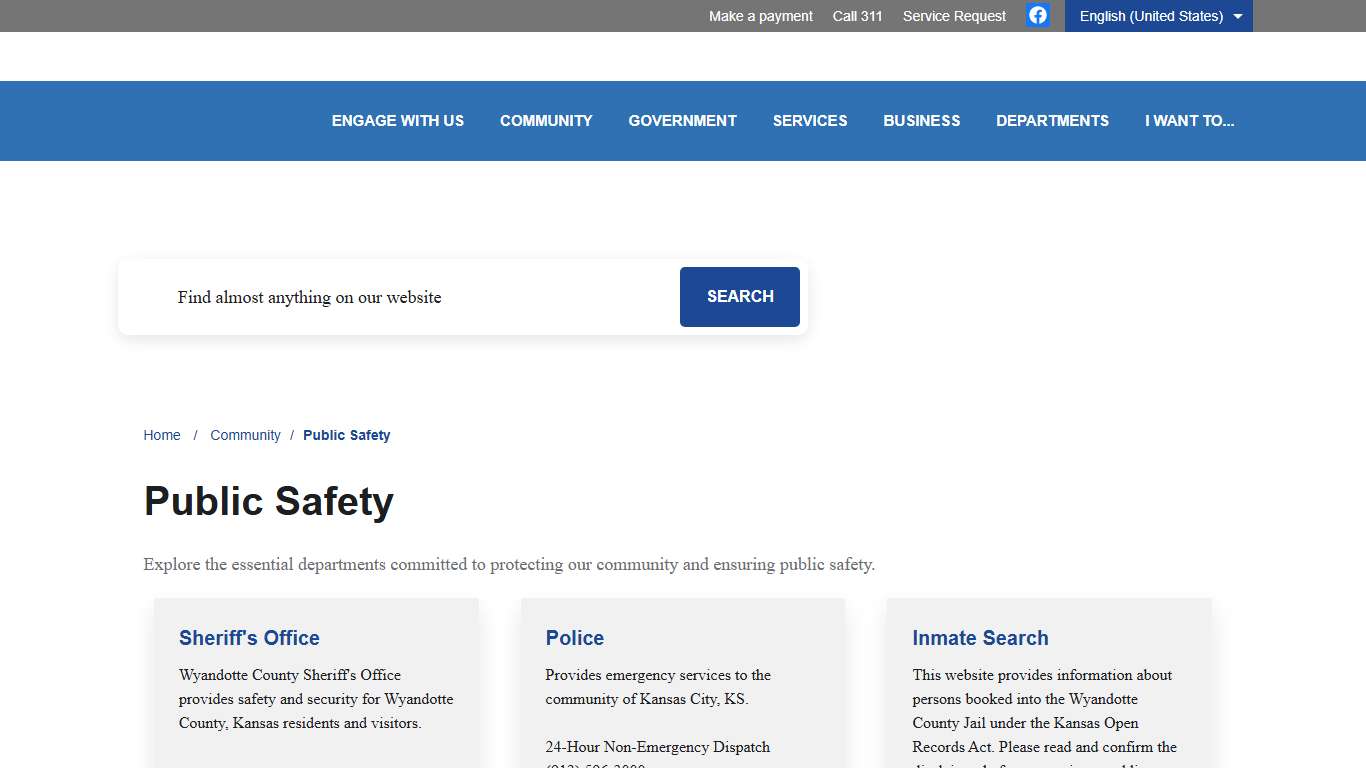The height and width of the screenshot is (768, 1366).
Task: Open the county's Facebook page
Action: [1037, 15]
